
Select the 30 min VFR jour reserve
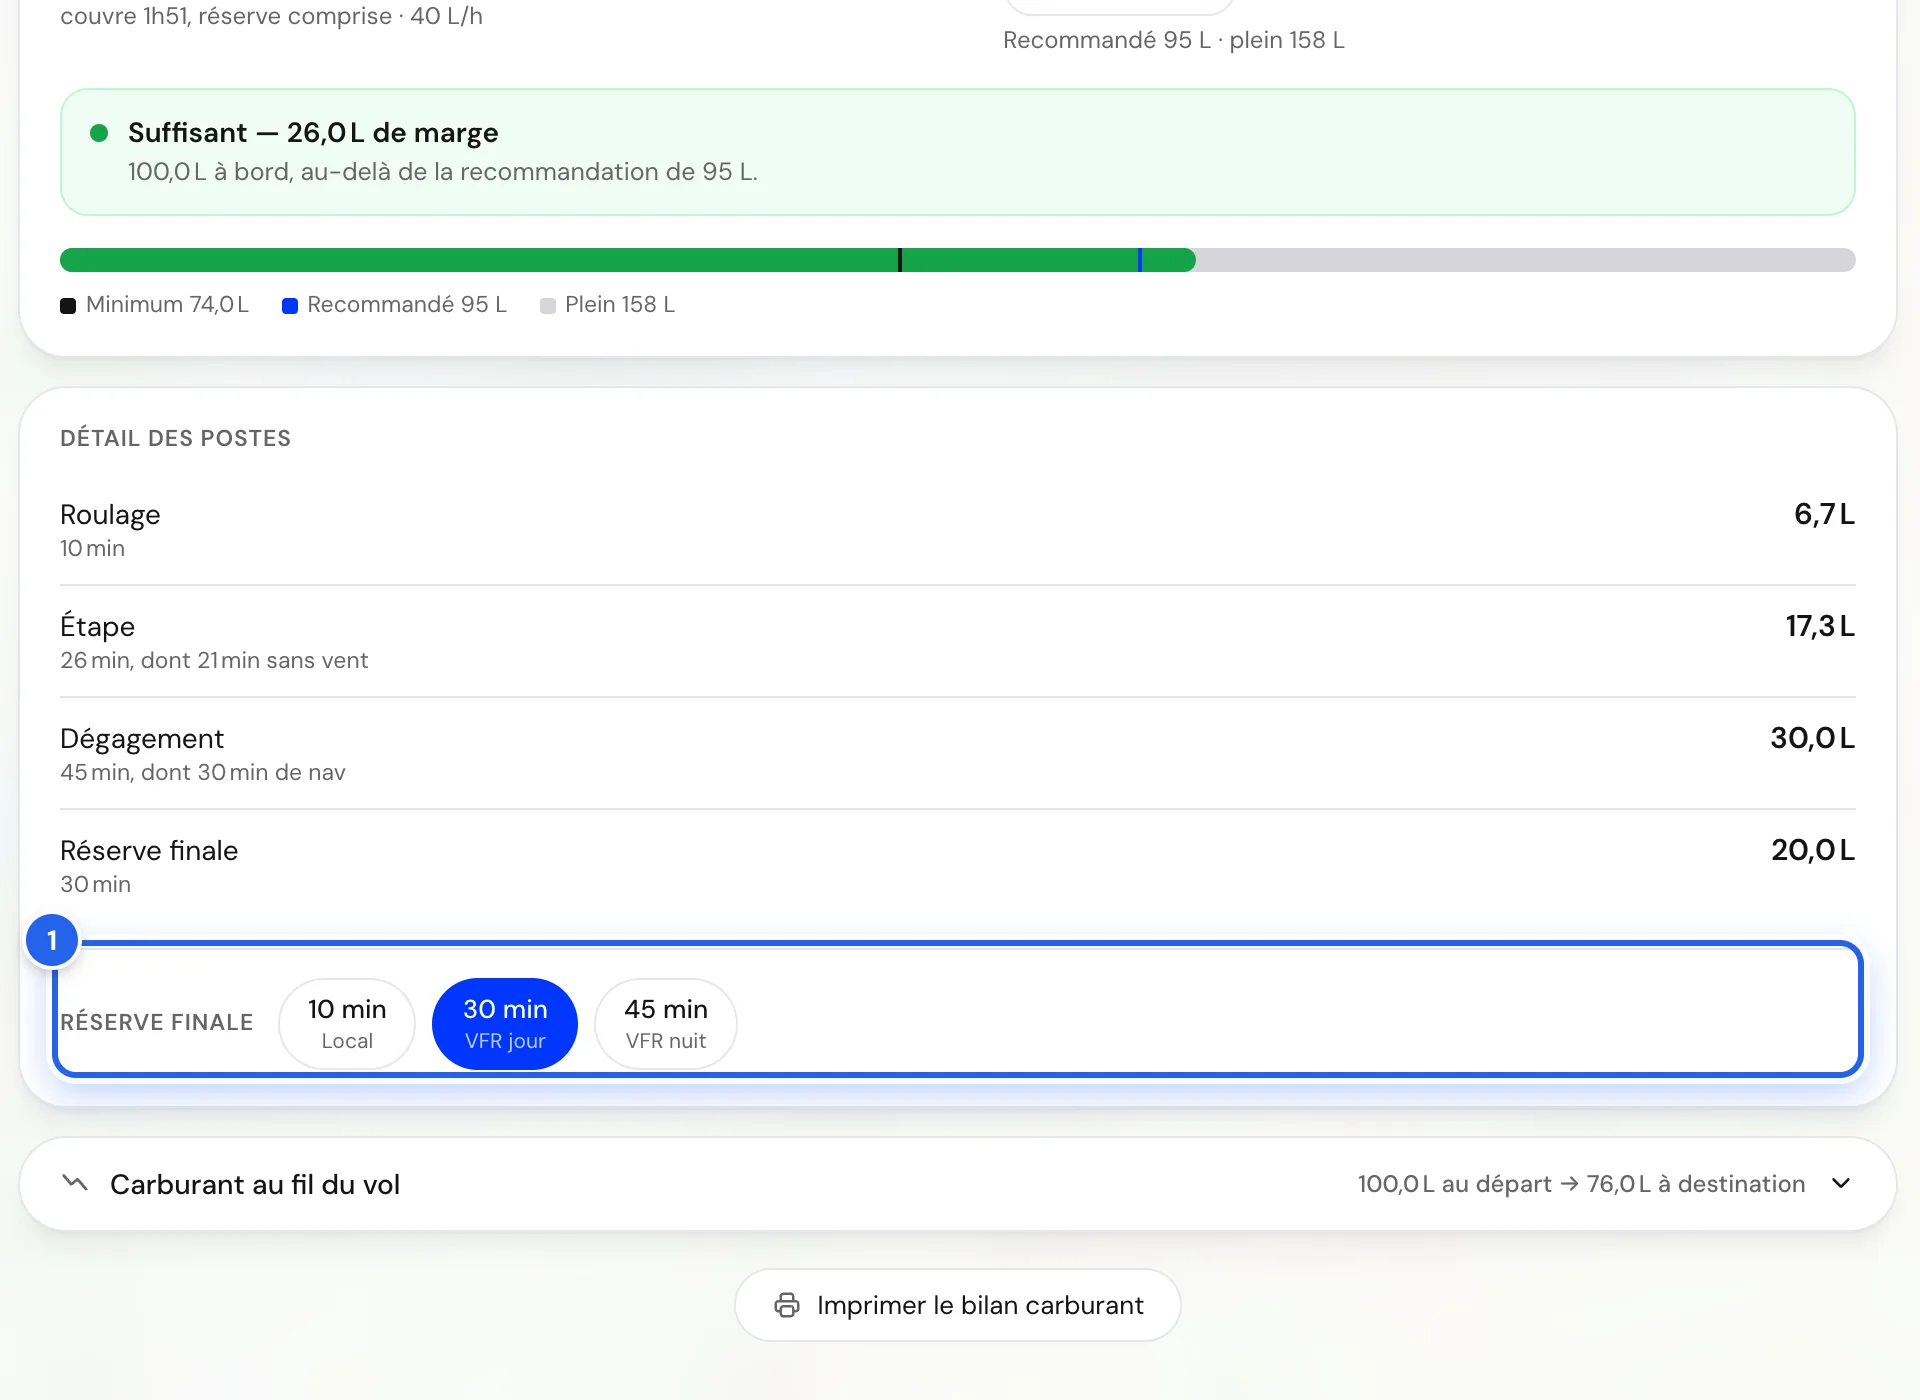(x=505, y=1023)
